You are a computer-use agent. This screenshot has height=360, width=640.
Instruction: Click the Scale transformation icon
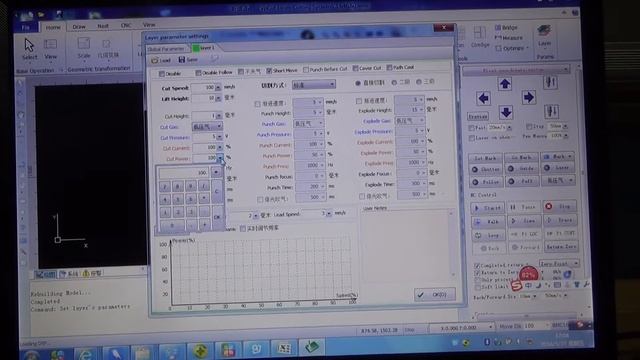(x=84, y=48)
